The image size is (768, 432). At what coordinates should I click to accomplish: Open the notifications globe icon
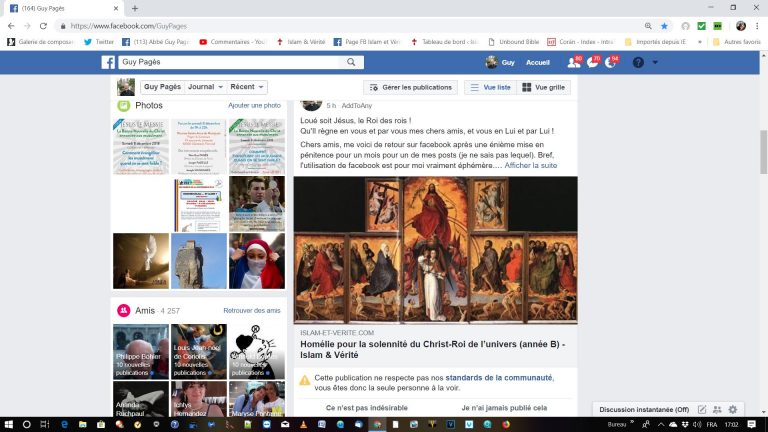tap(611, 62)
